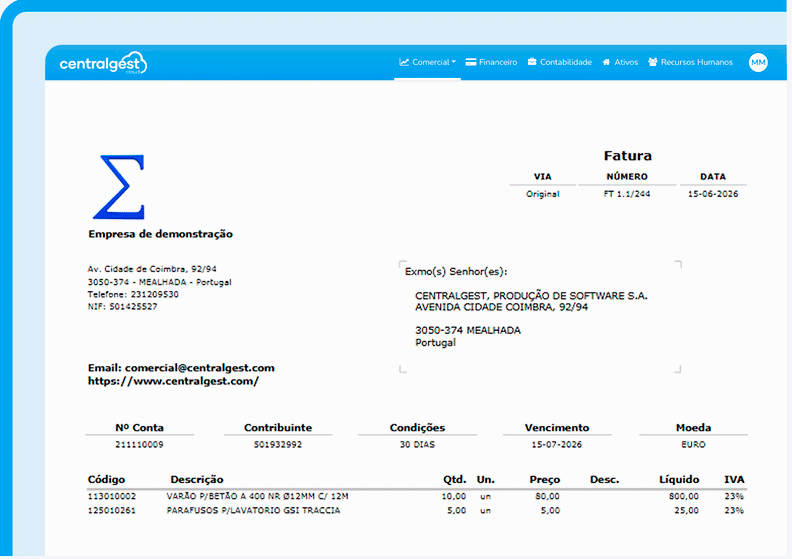Screen dimensions: 792x559
Task: Click the Comercial chart icon
Action: [404, 62]
